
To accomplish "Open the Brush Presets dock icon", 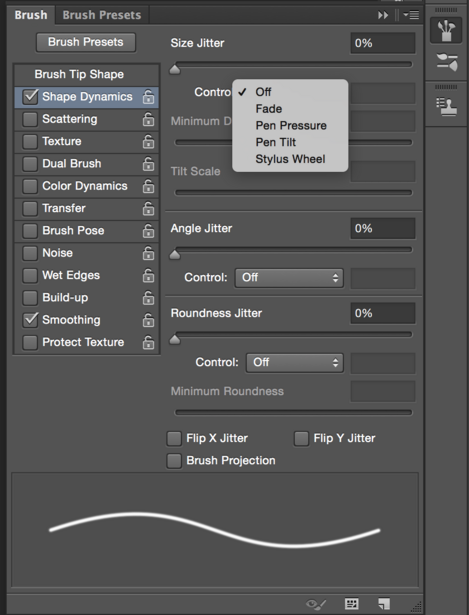I will coord(447,63).
